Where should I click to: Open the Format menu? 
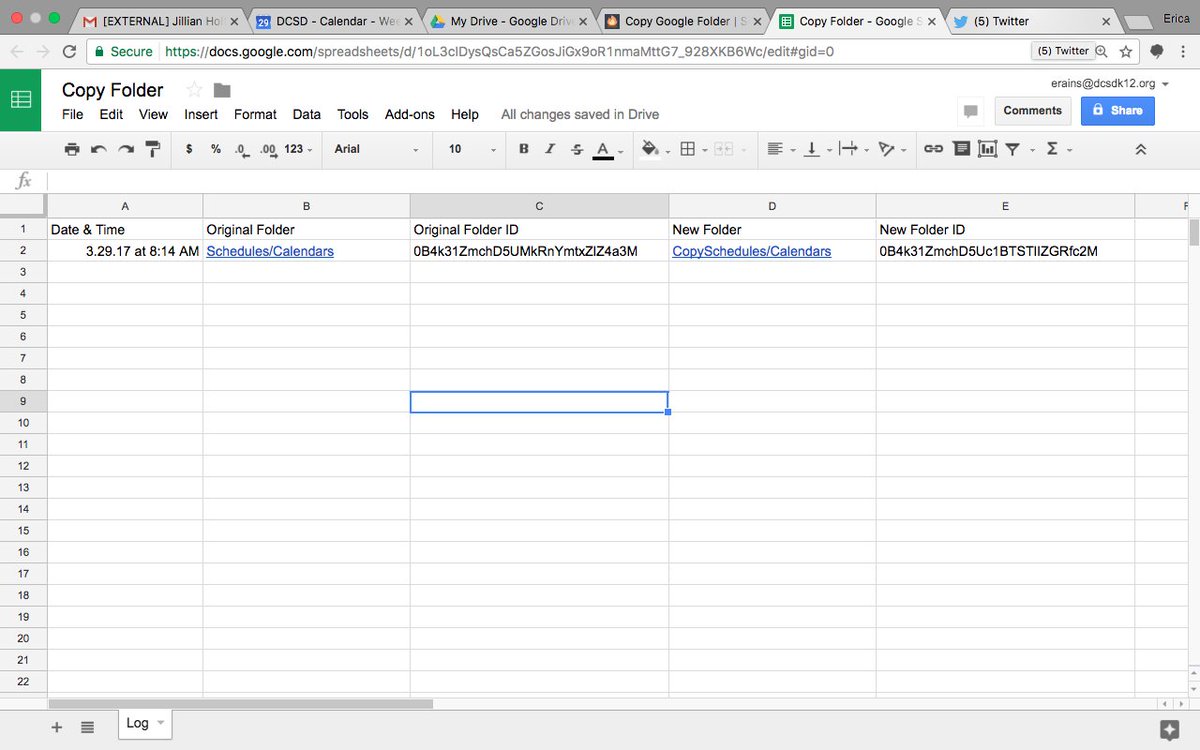point(255,114)
